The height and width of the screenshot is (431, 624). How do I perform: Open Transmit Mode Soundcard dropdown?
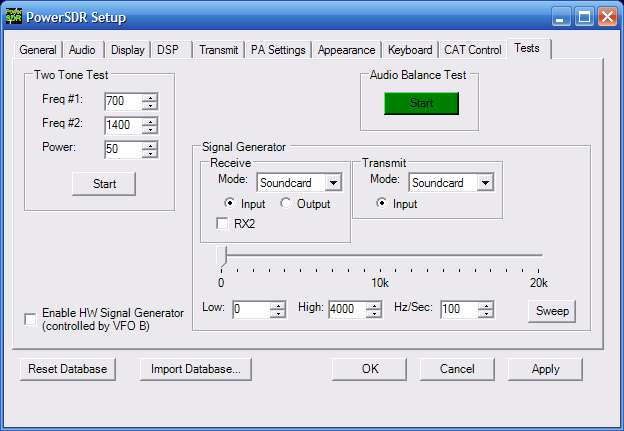pyautogui.click(x=485, y=183)
